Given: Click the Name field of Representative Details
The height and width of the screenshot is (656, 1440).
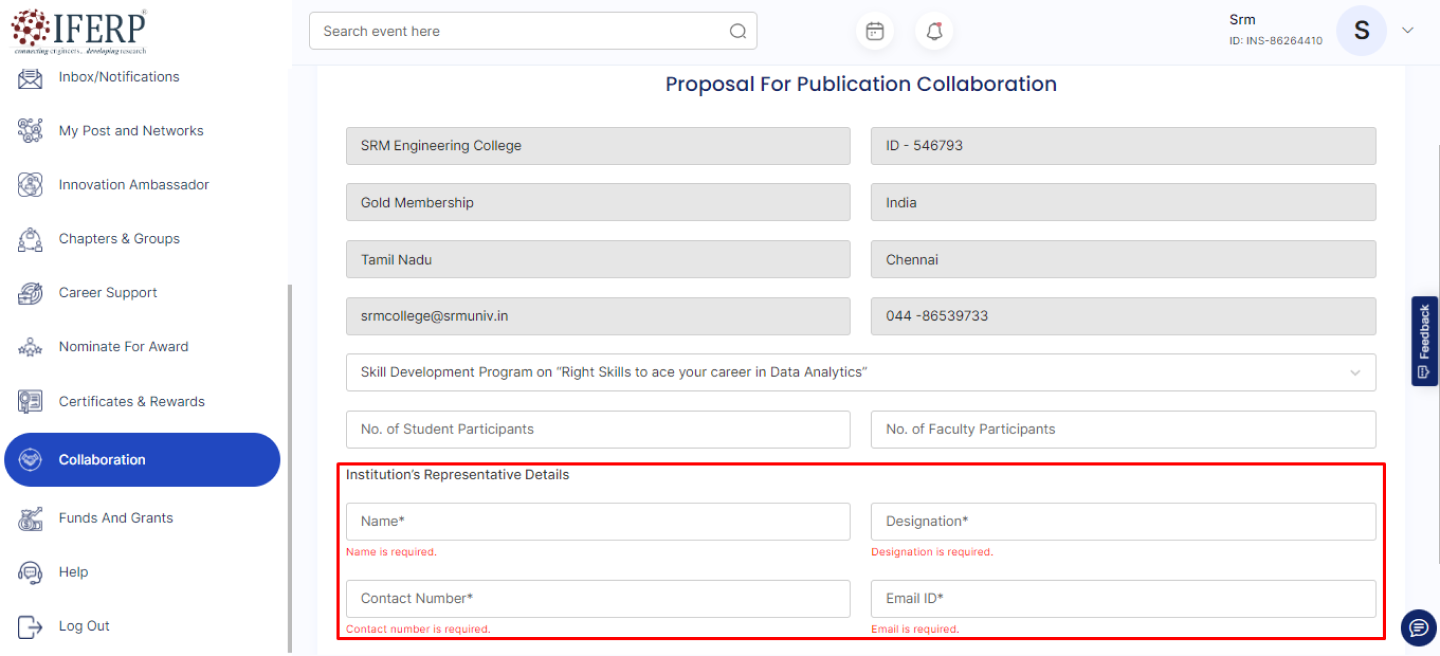Looking at the screenshot, I should click(x=597, y=521).
